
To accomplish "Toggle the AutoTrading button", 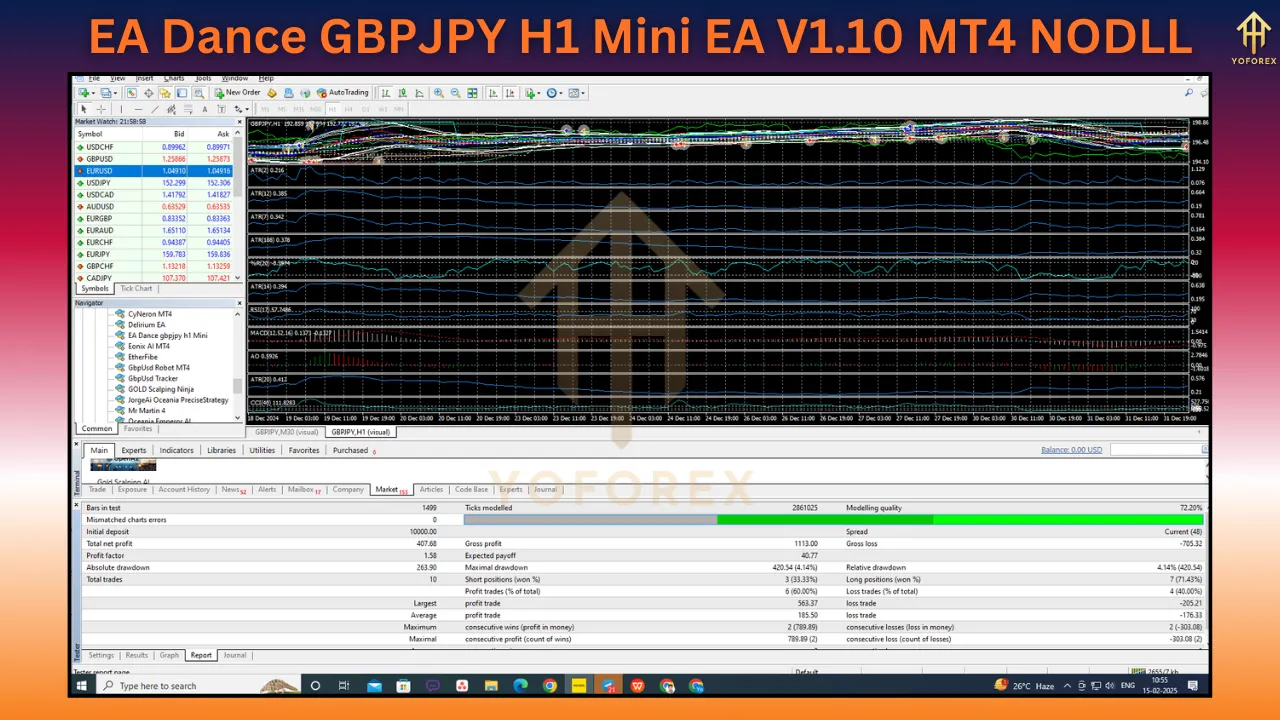I will [342, 92].
